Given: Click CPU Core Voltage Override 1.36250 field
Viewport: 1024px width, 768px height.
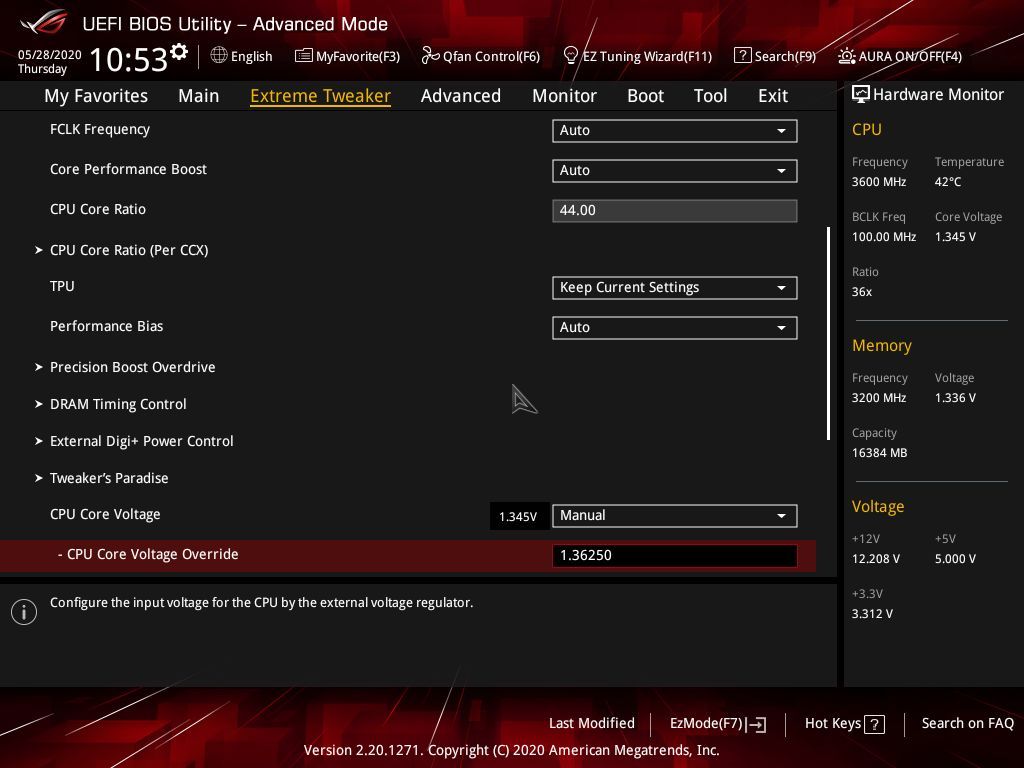Looking at the screenshot, I should tap(675, 556).
